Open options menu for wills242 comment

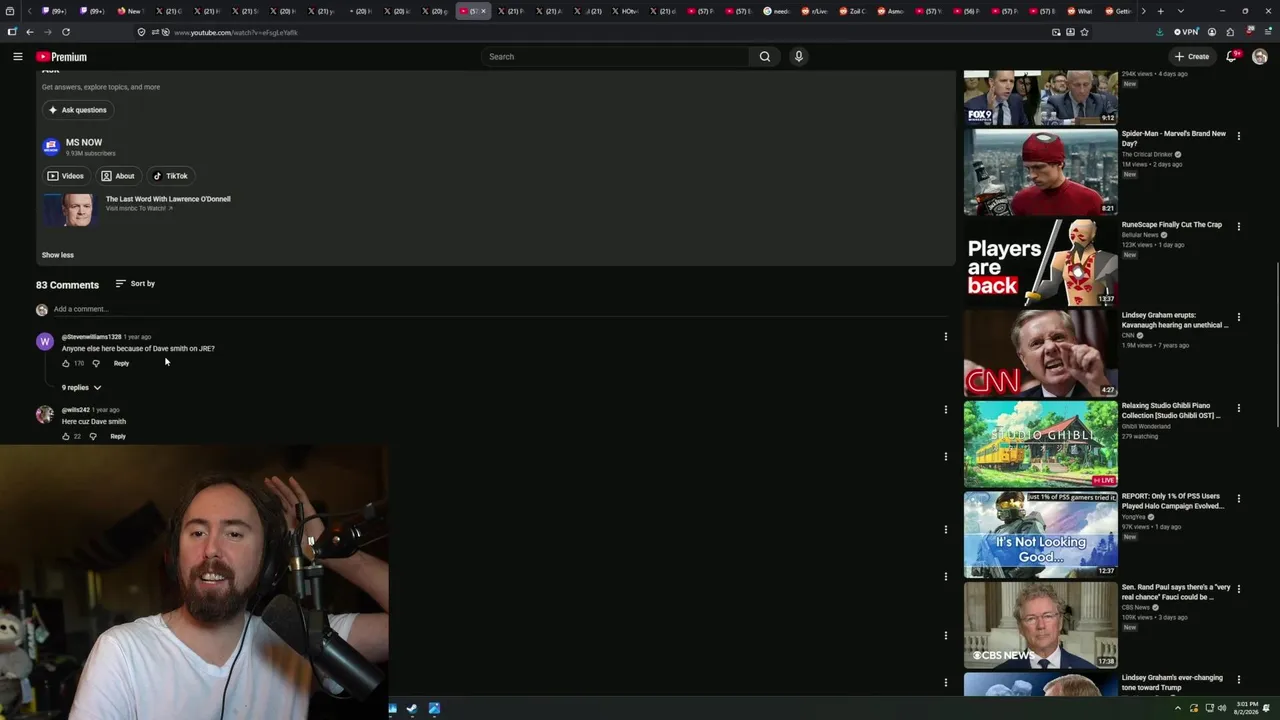(945, 409)
